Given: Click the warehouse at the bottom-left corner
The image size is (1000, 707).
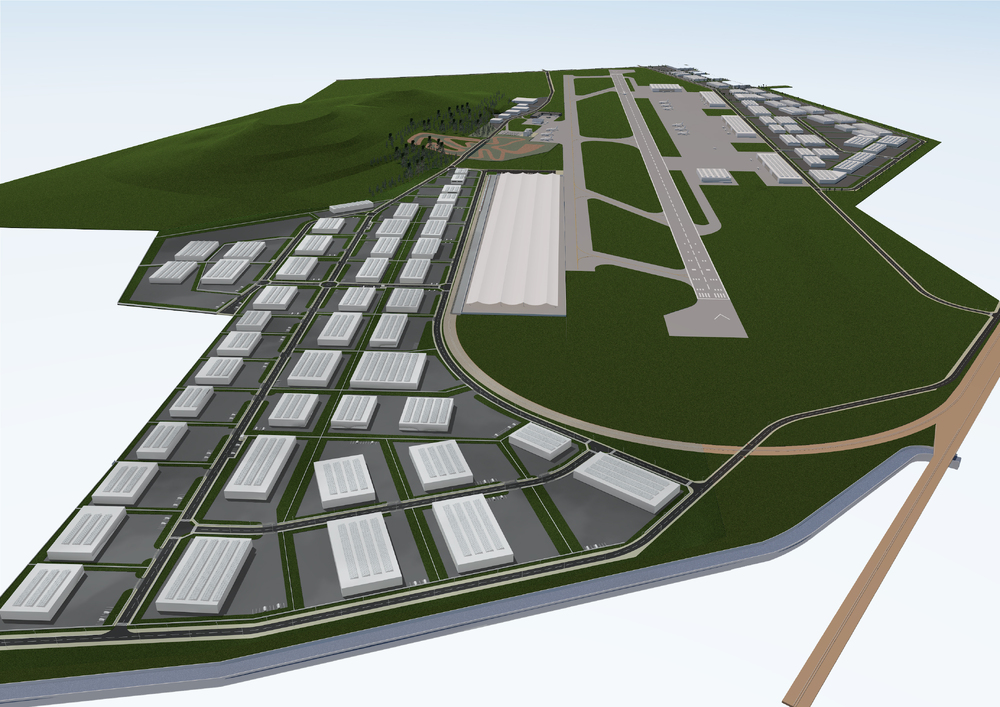Looking at the screenshot, I should pyautogui.click(x=41, y=590).
